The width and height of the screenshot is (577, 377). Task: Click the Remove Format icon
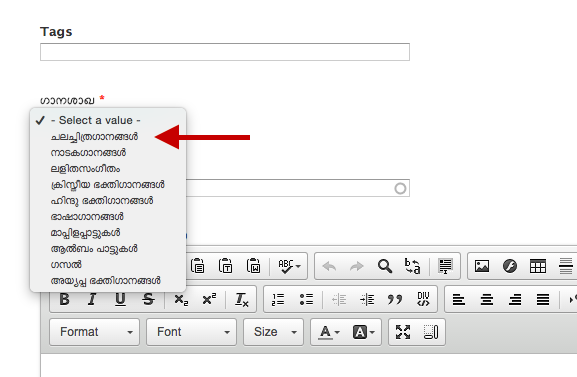pos(242,299)
